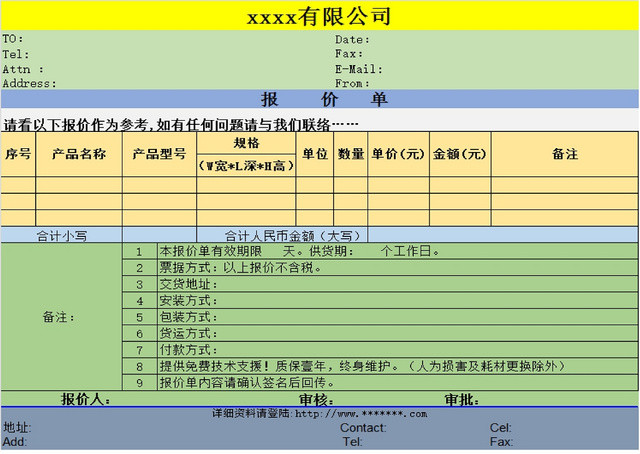Click note 3 '交货地址:' line
The width and height of the screenshot is (640, 454).
tap(398, 284)
